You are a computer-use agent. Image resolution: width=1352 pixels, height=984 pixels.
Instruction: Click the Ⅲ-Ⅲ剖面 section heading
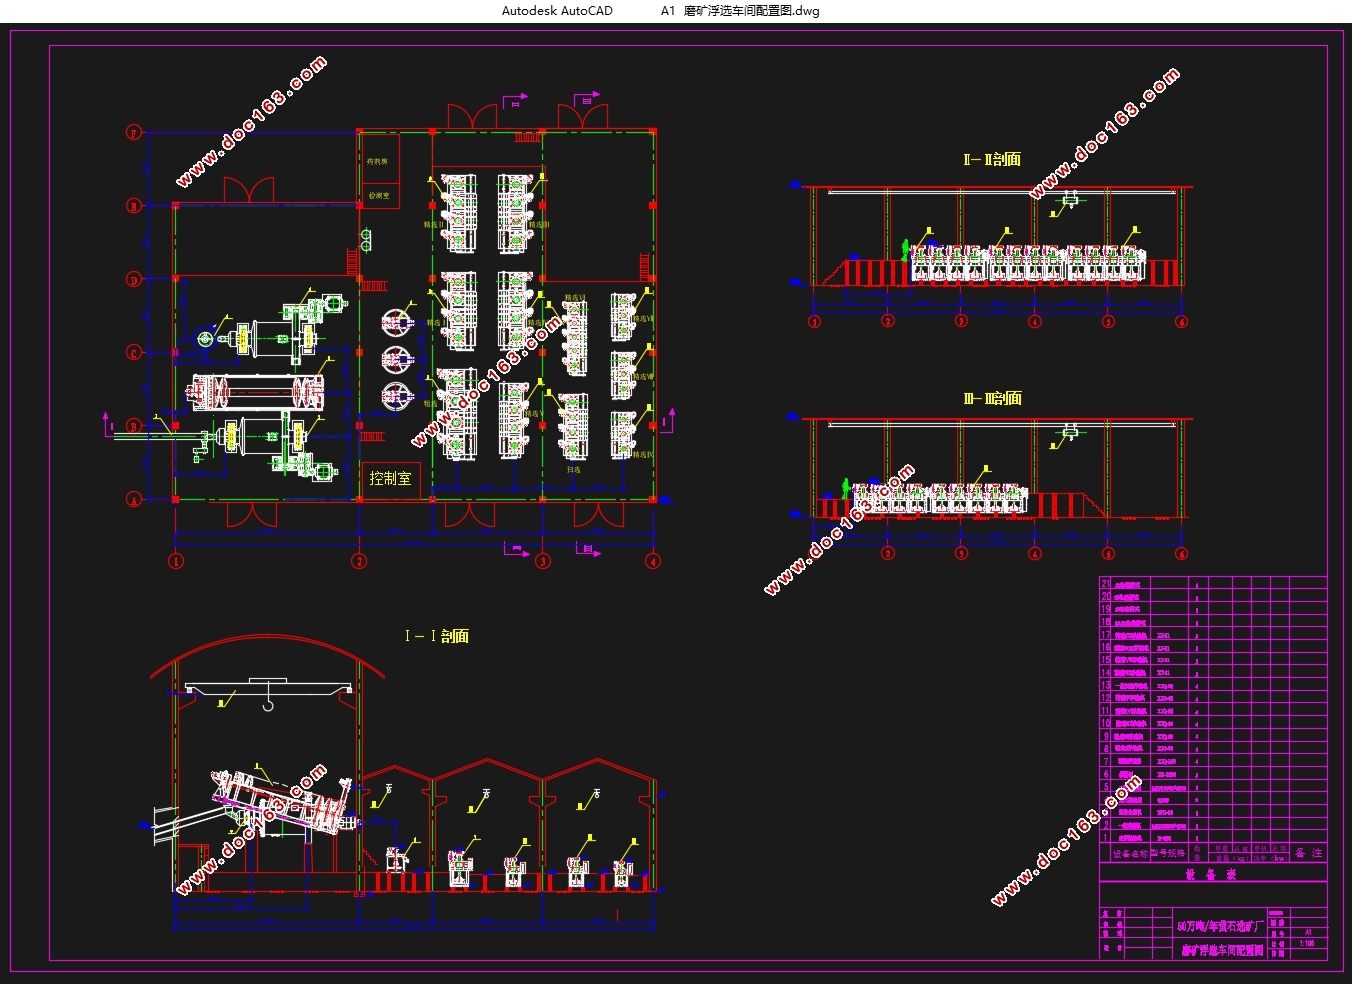[x=992, y=398]
